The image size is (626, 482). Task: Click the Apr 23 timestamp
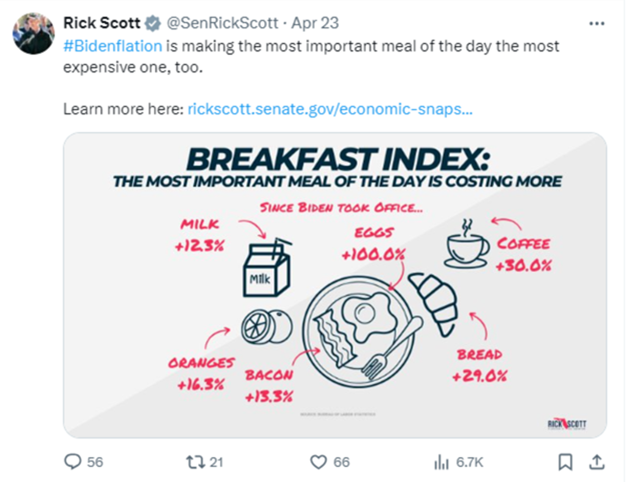315,23
